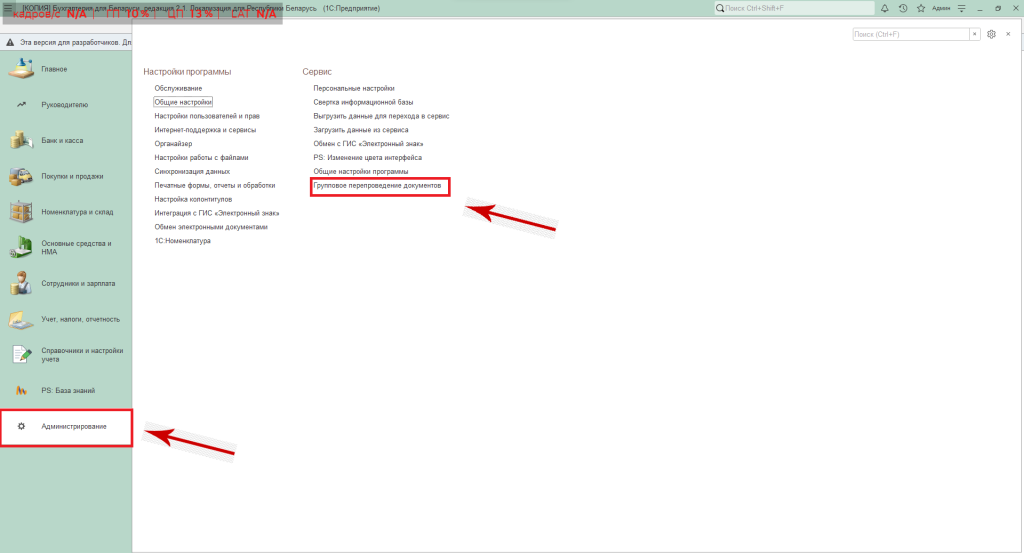Select Руководителю in the sidebar

(65, 104)
